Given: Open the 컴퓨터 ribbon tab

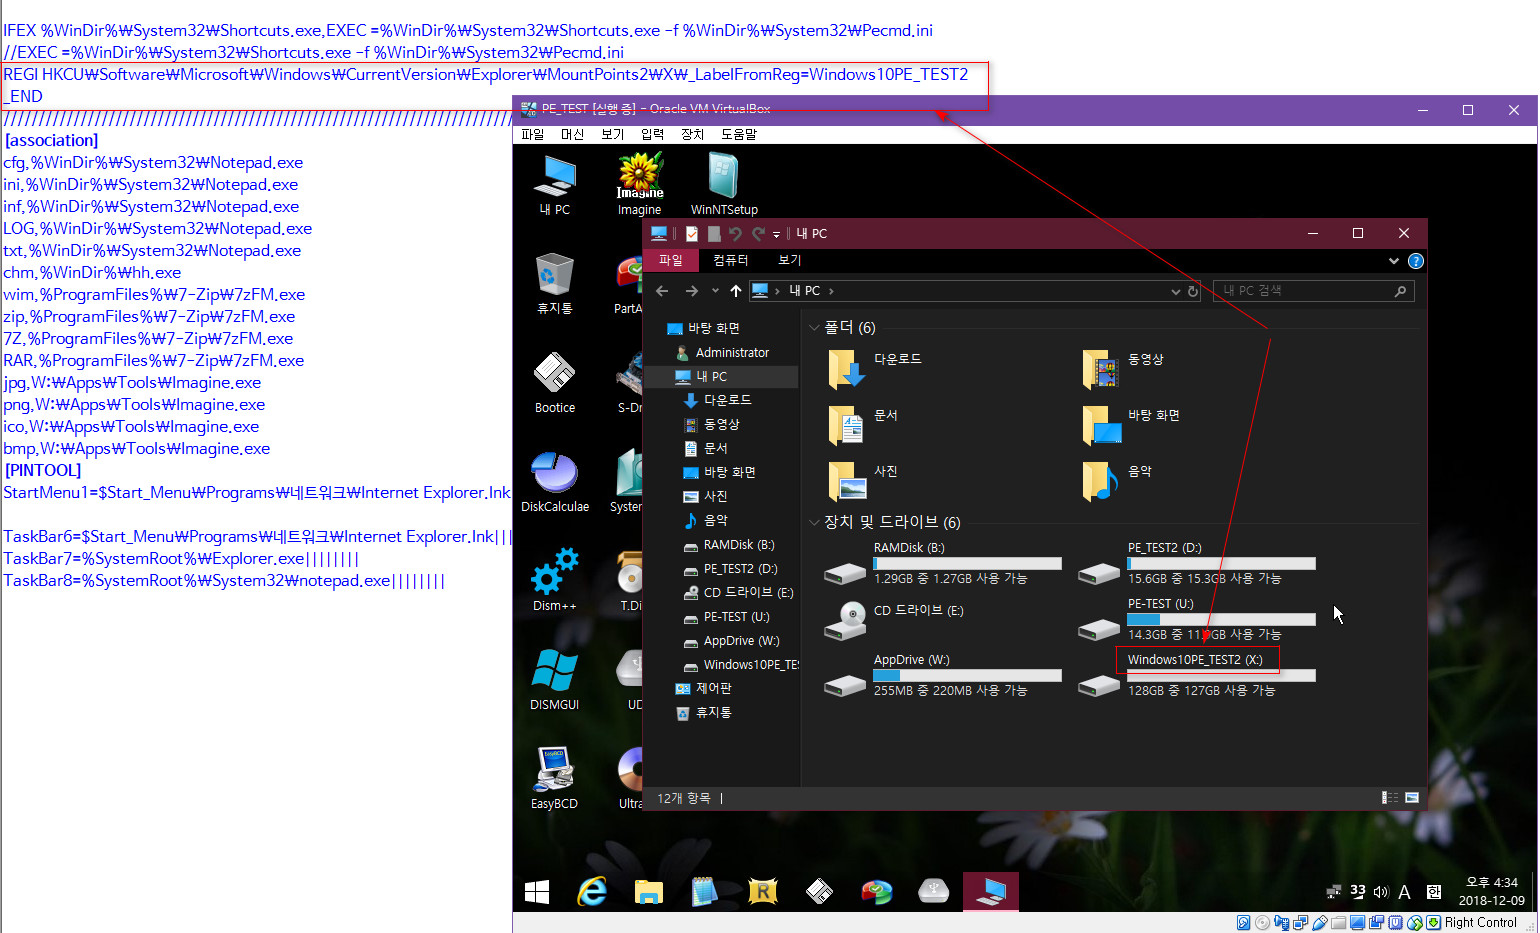Looking at the screenshot, I should (x=731, y=260).
